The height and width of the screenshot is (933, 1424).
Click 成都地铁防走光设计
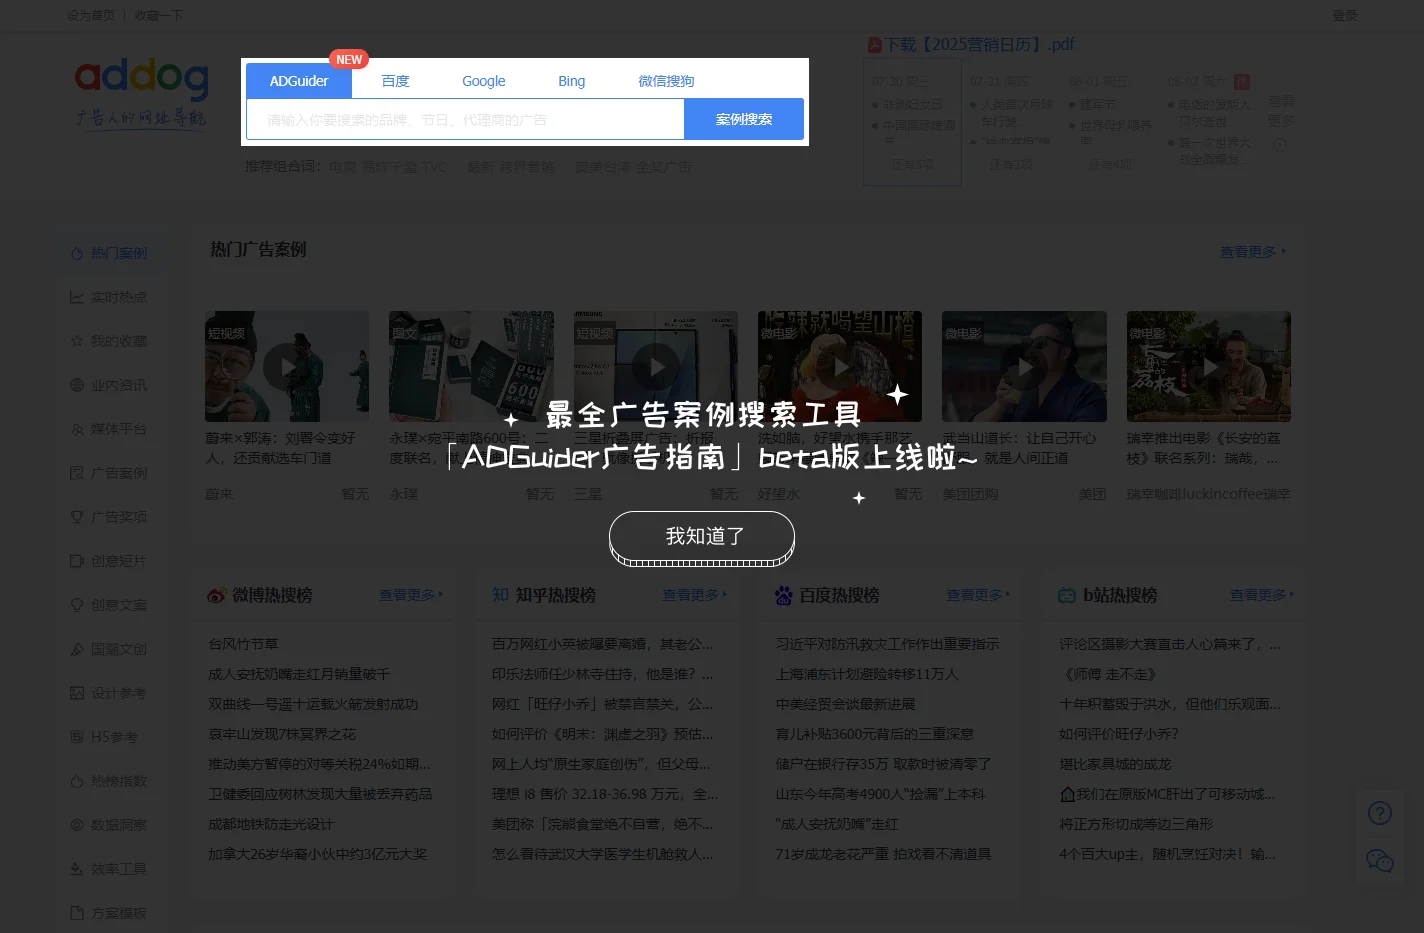point(271,824)
